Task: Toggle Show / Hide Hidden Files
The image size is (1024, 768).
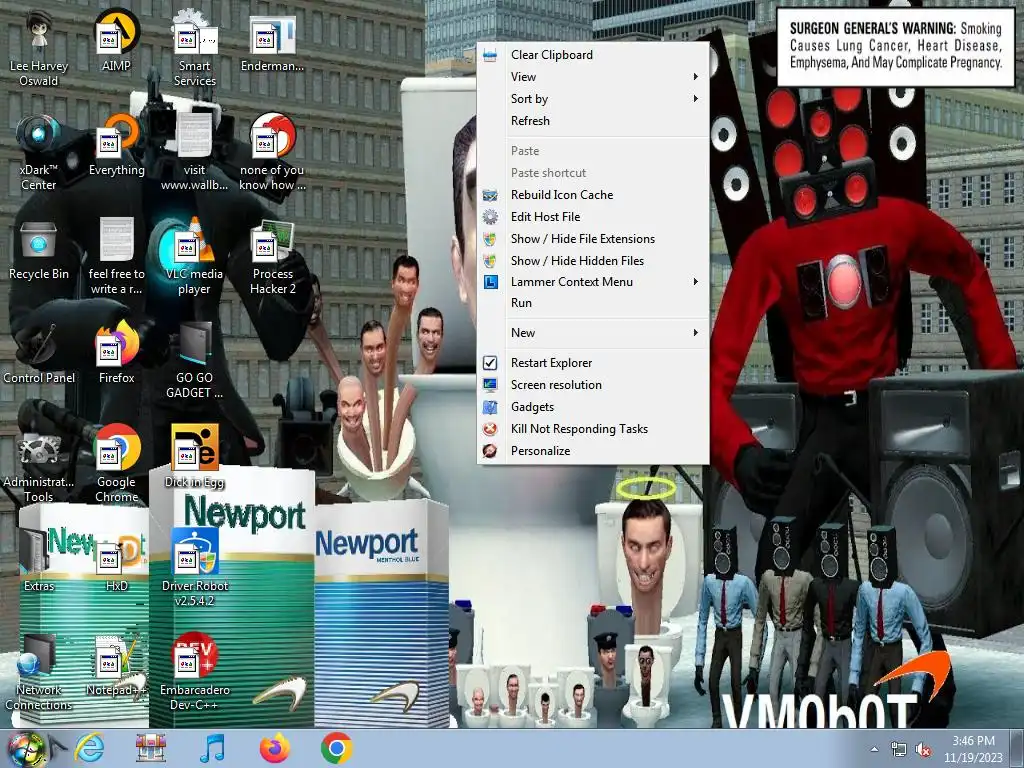Action: click(593, 261)
